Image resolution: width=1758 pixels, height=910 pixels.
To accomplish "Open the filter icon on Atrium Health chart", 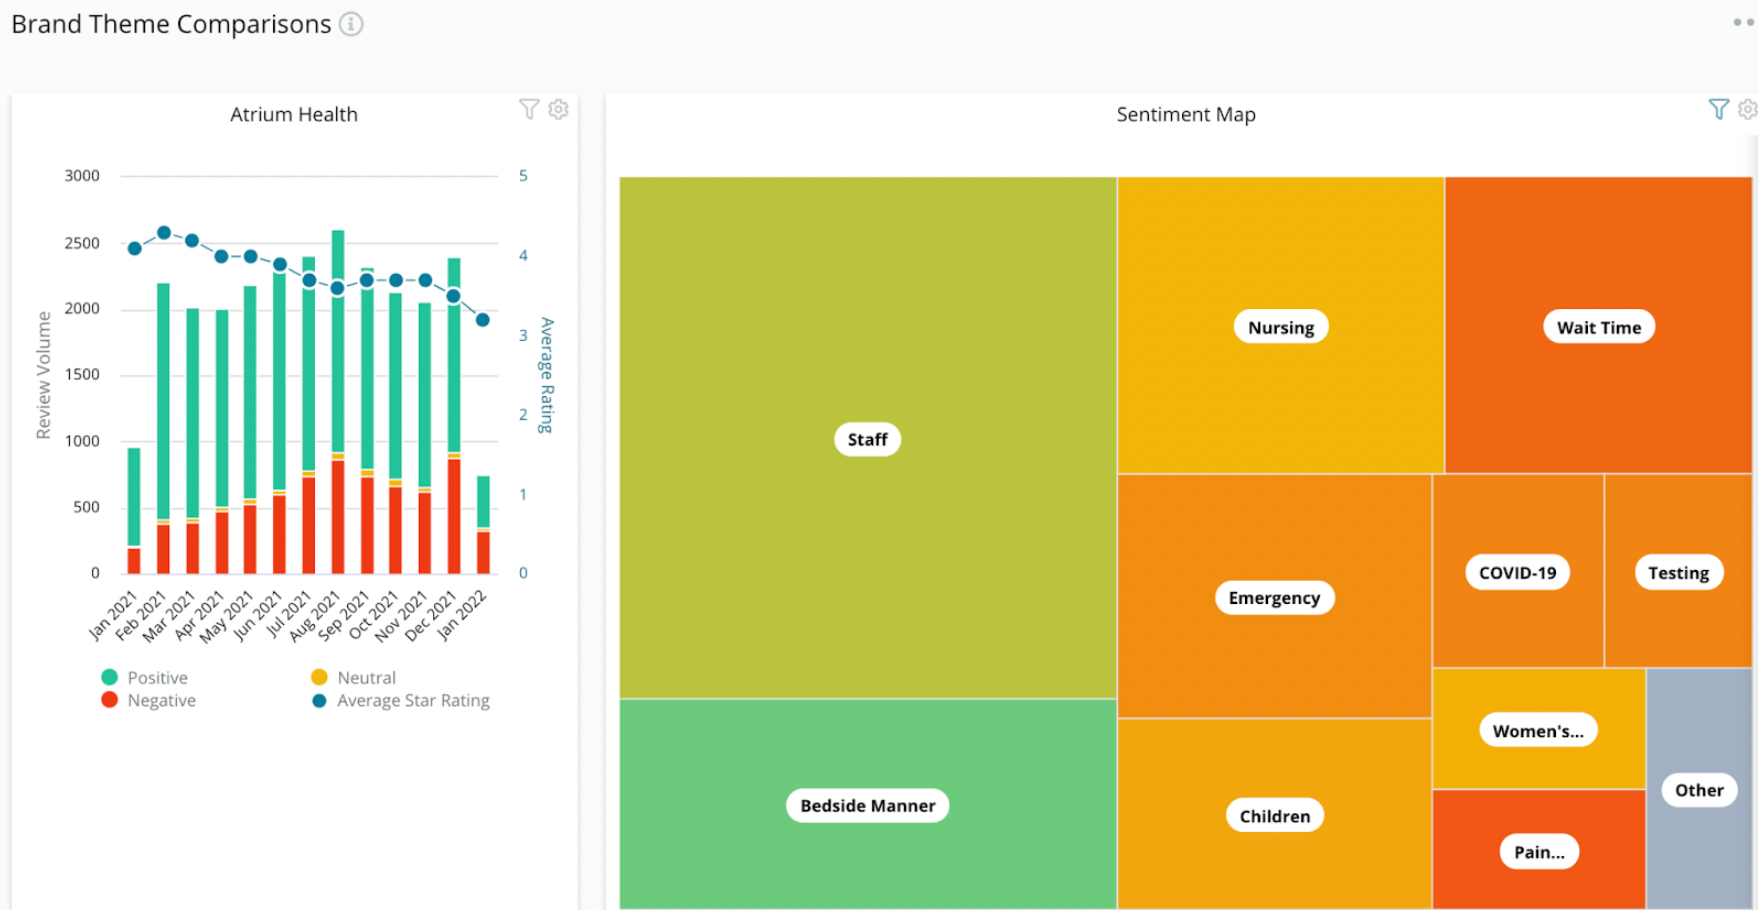I will [529, 110].
